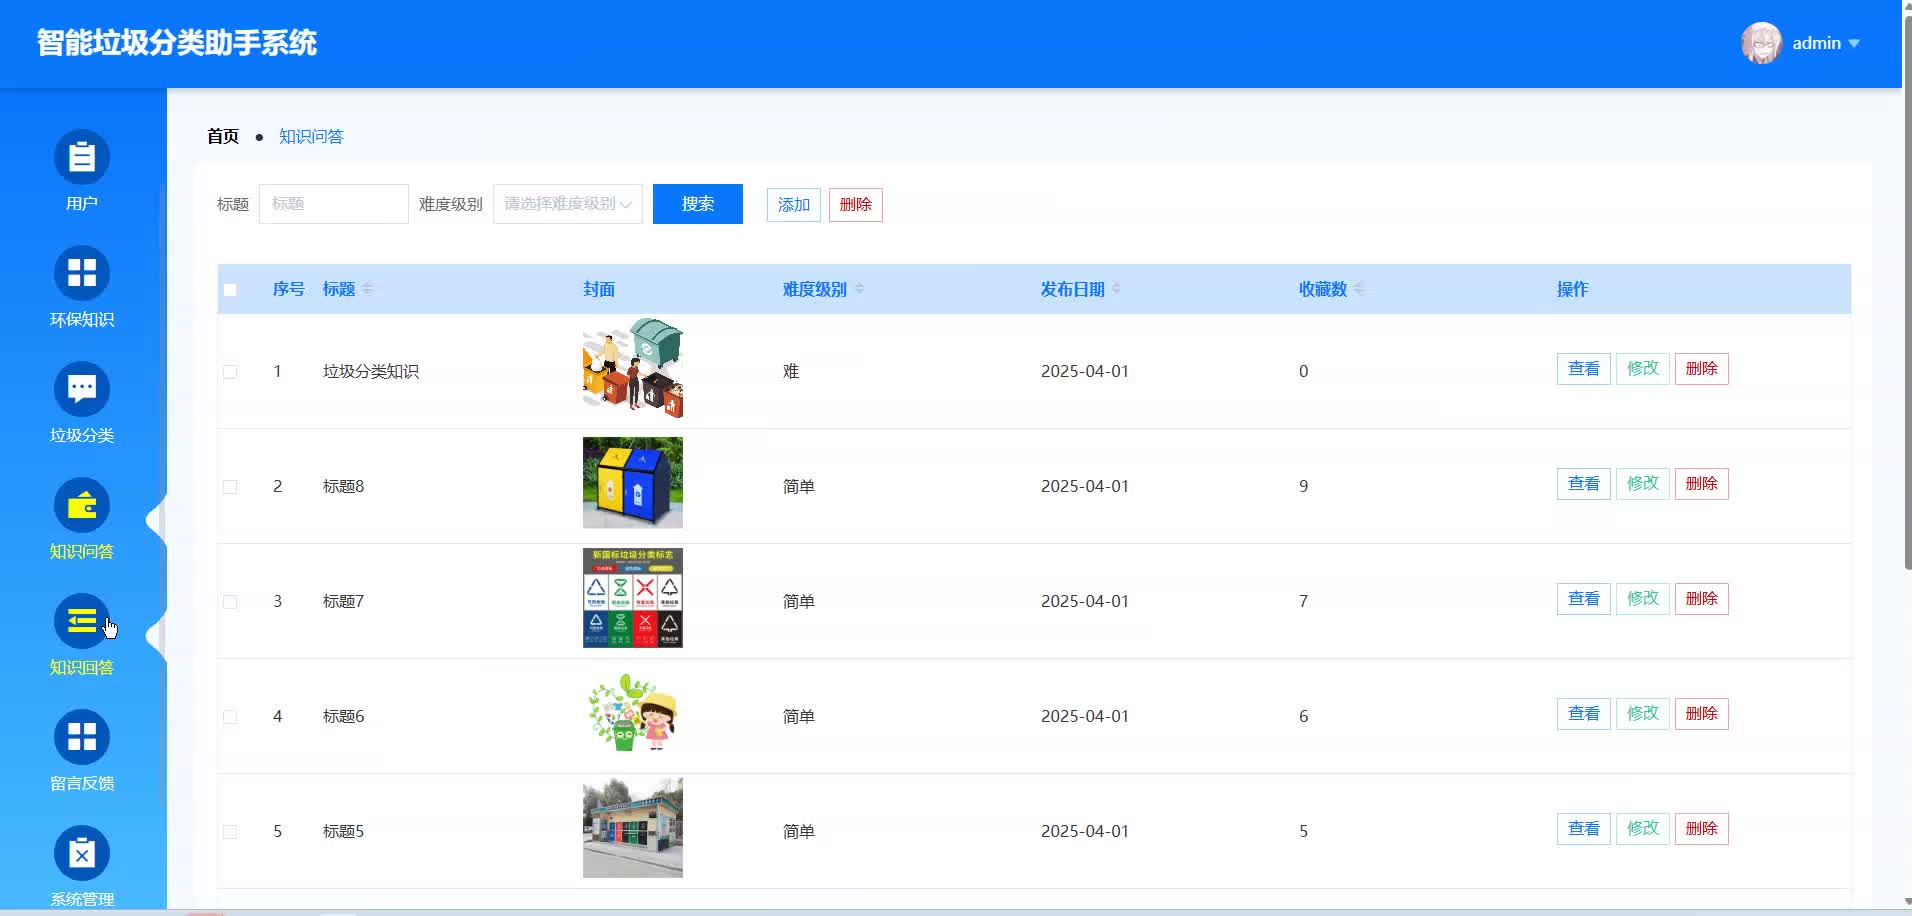Image resolution: width=1912 pixels, height=916 pixels.
Task: Go to 首页 breadcrumb link
Action: 222,136
